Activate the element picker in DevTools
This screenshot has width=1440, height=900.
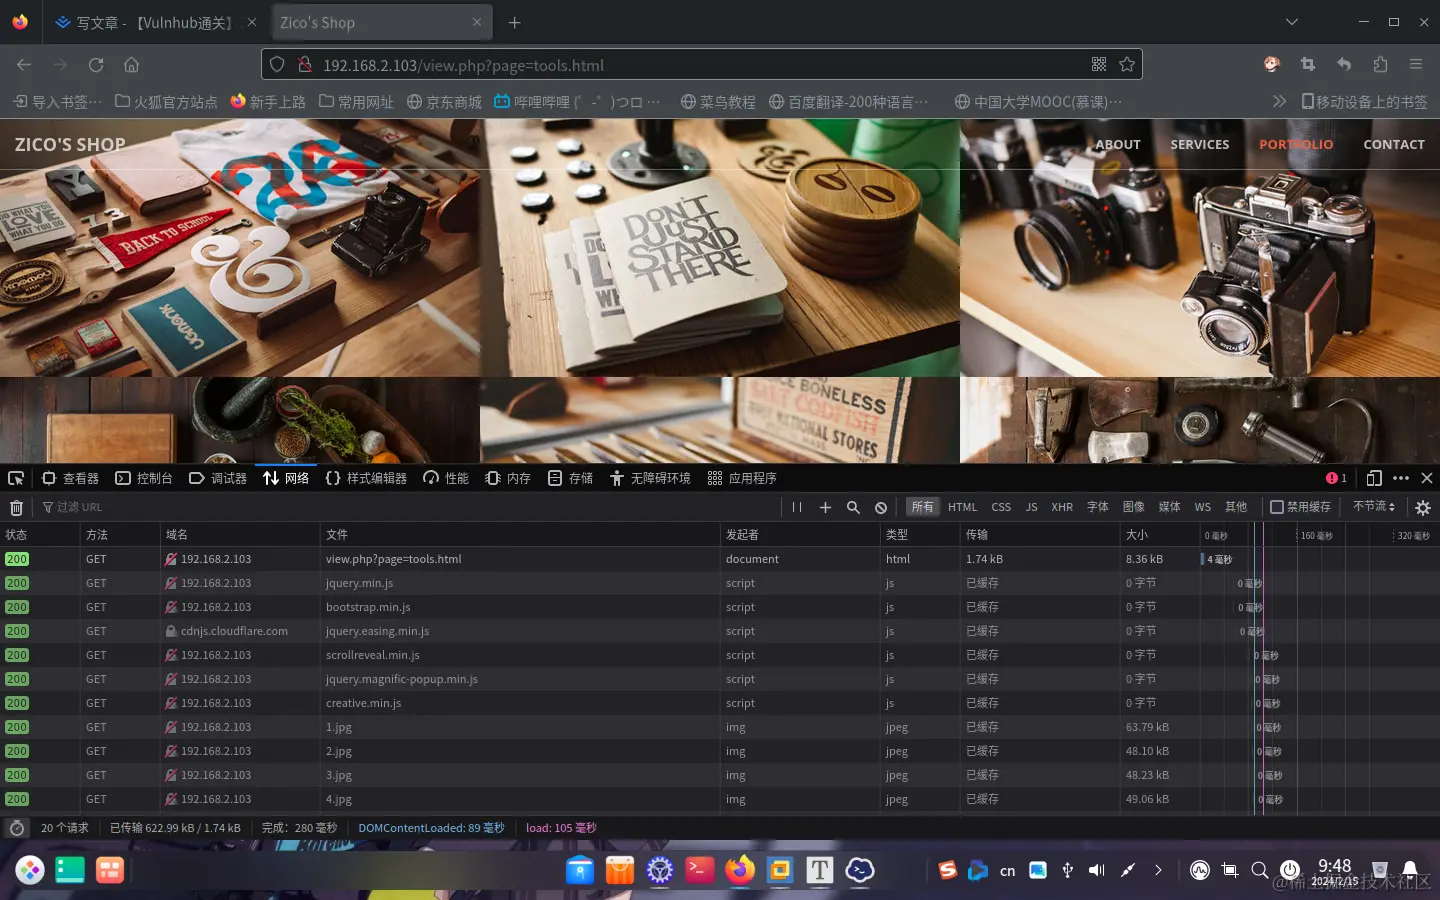point(16,478)
